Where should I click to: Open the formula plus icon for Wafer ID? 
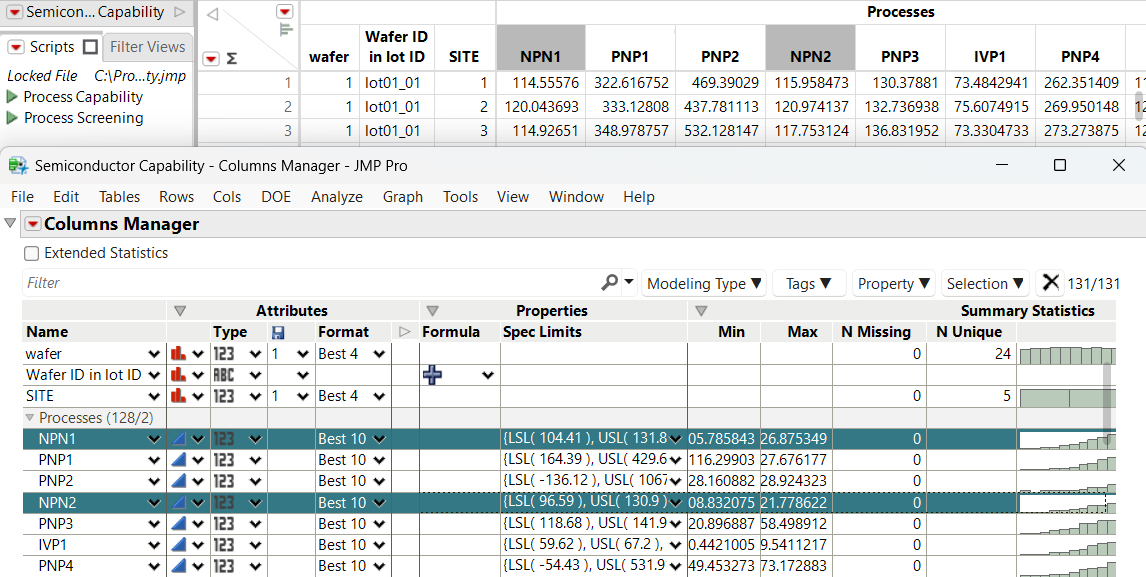pyautogui.click(x=431, y=374)
